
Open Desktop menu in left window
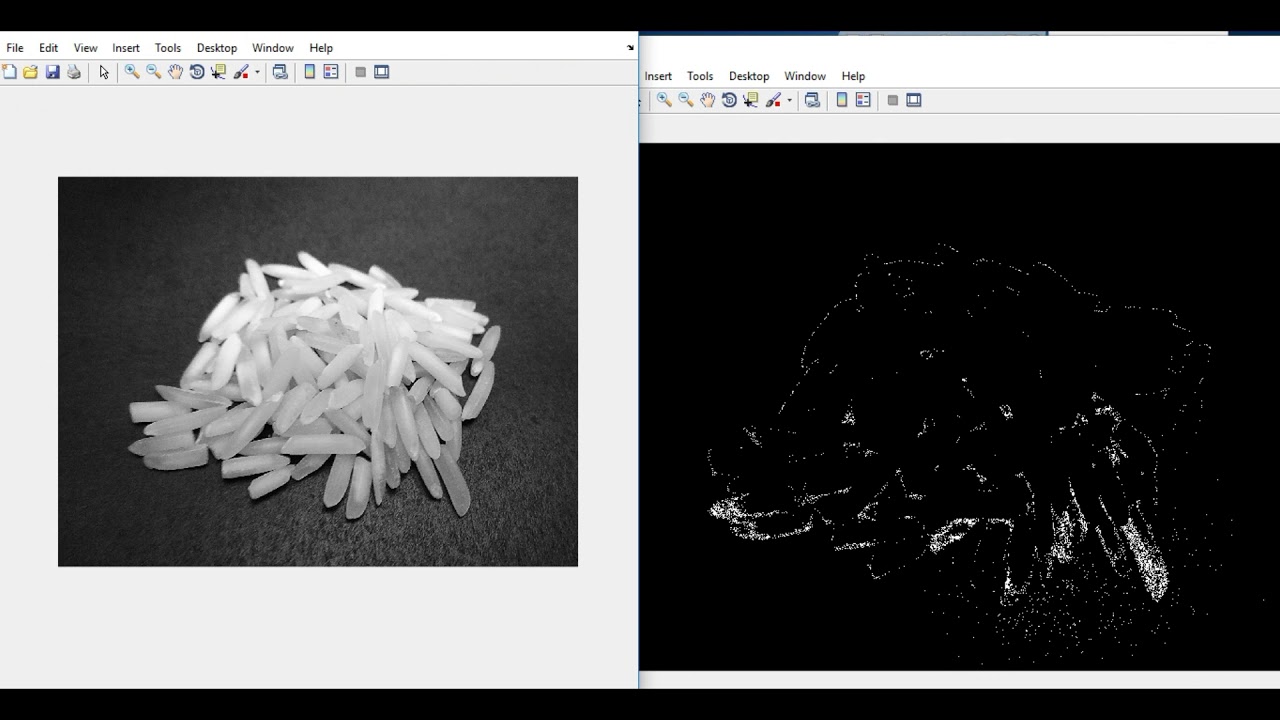217,48
